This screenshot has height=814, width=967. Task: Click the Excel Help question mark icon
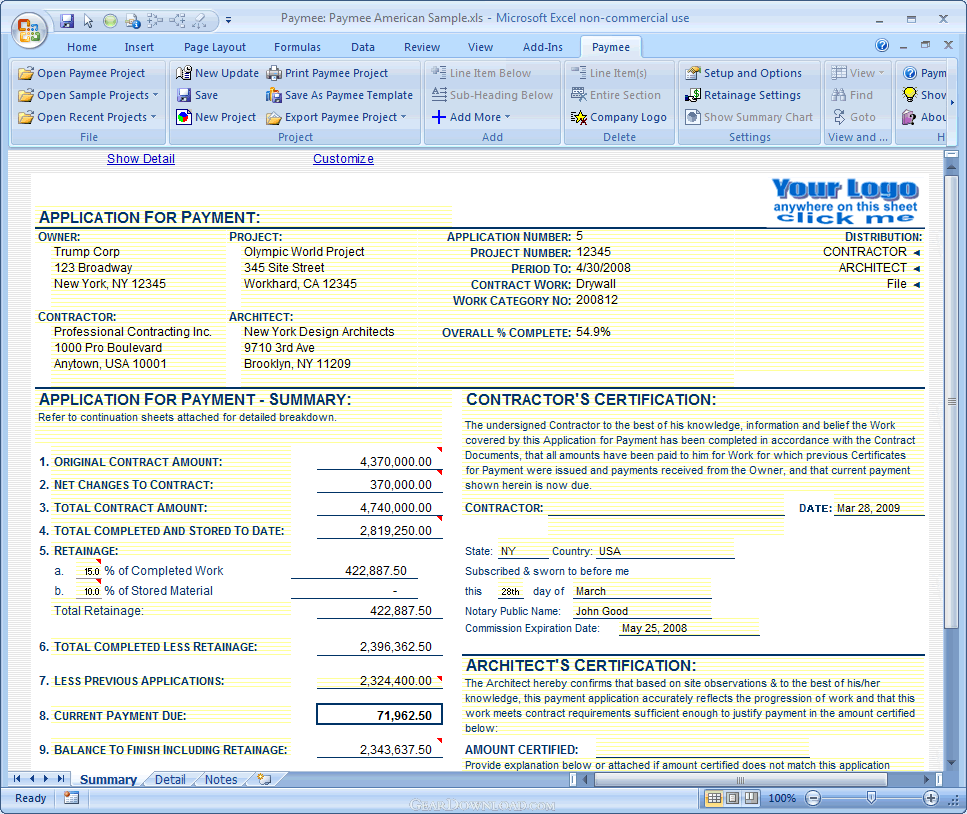(x=882, y=45)
